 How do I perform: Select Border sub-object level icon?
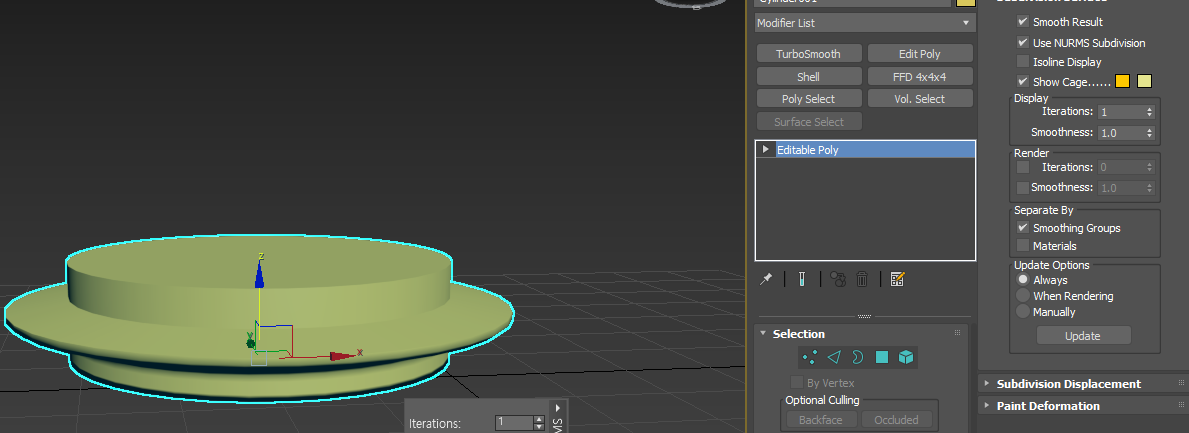pyautogui.click(x=858, y=357)
